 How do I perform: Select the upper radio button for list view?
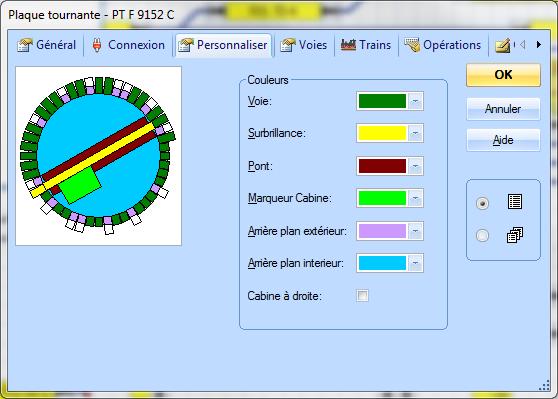pyautogui.click(x=482, y=203)
